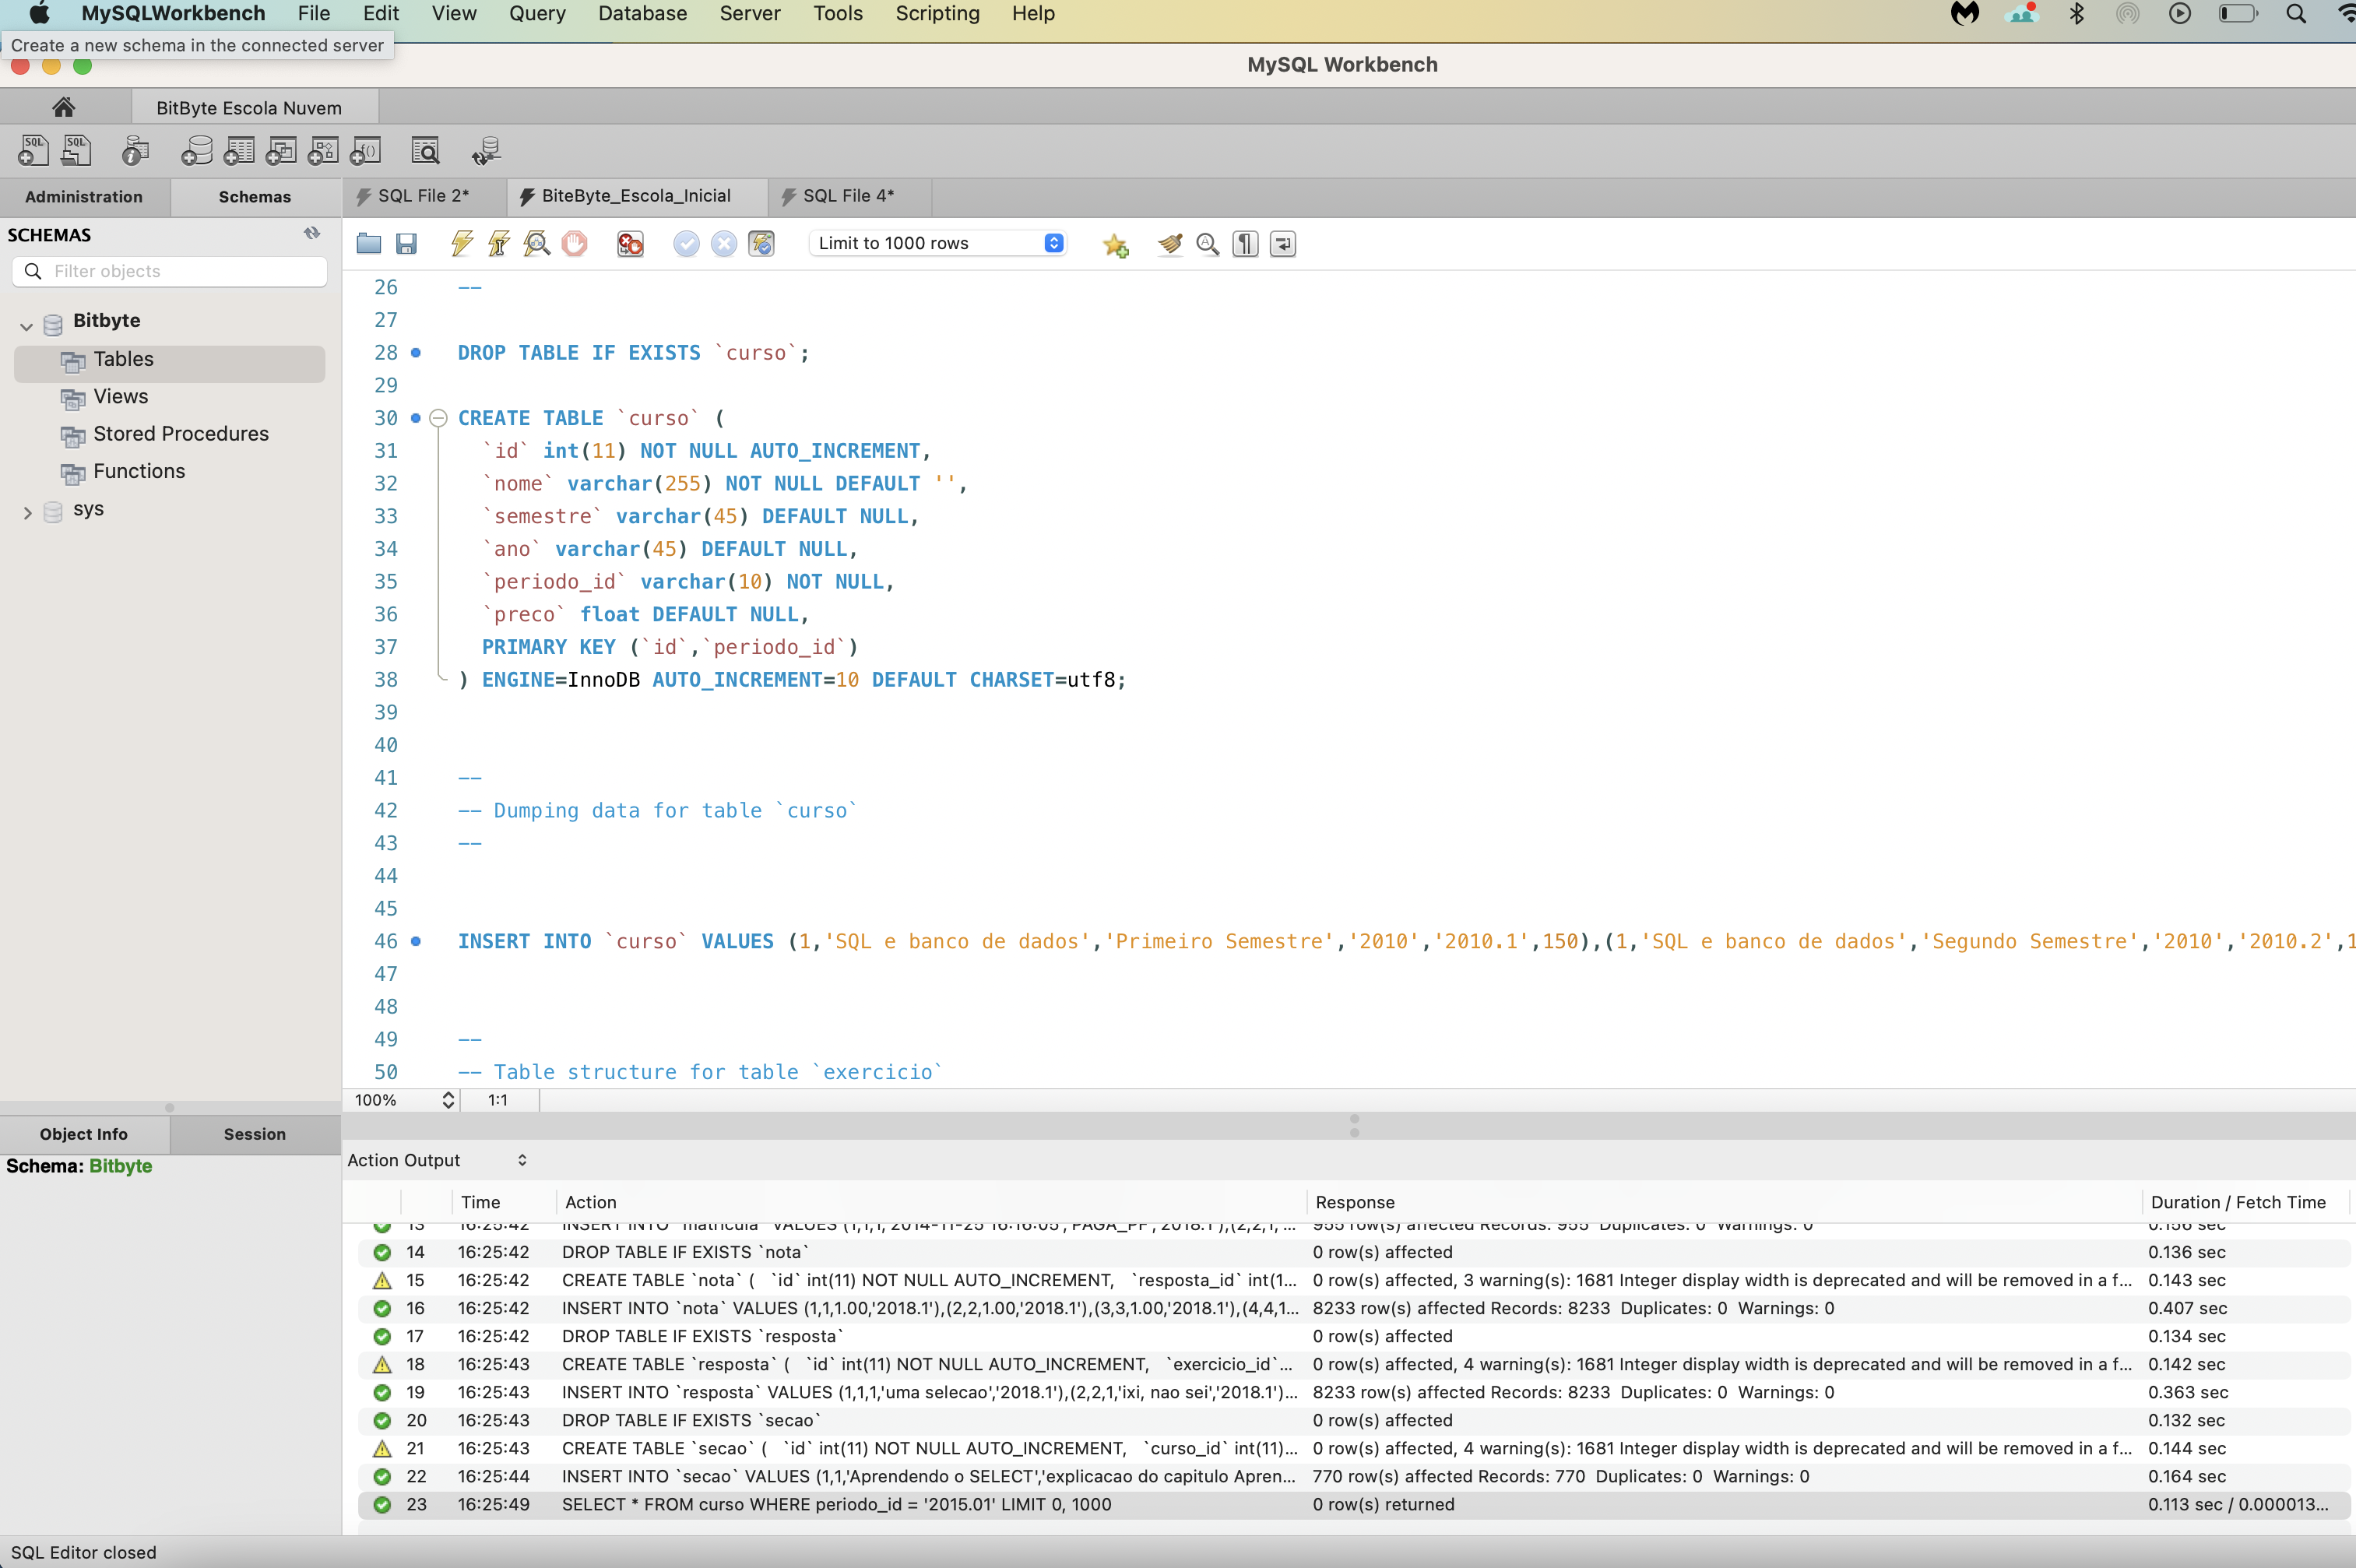Click the output pane splitter handle
This screenshot has height=1568, width=2356.
(x=1354, y=1126)
